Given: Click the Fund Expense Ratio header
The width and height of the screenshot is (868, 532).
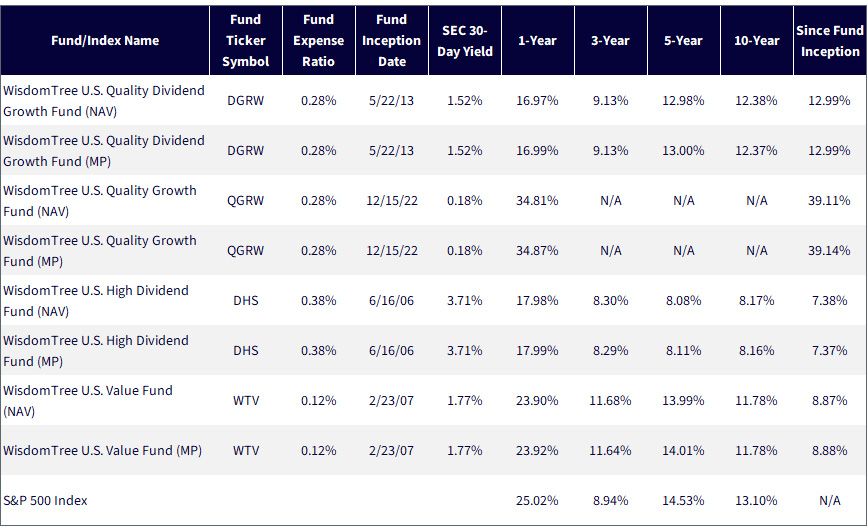Looking at the screenshot, I should point(318,40).
